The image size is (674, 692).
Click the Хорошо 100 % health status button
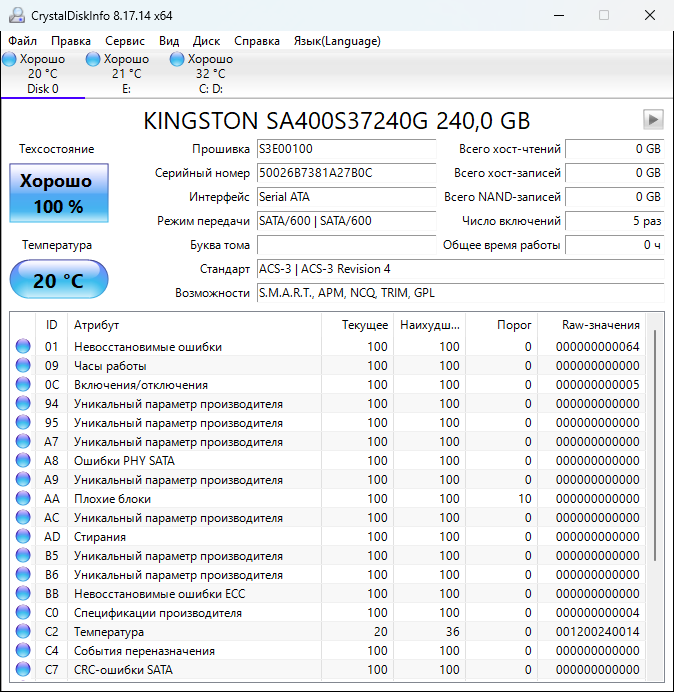(59, 193)
